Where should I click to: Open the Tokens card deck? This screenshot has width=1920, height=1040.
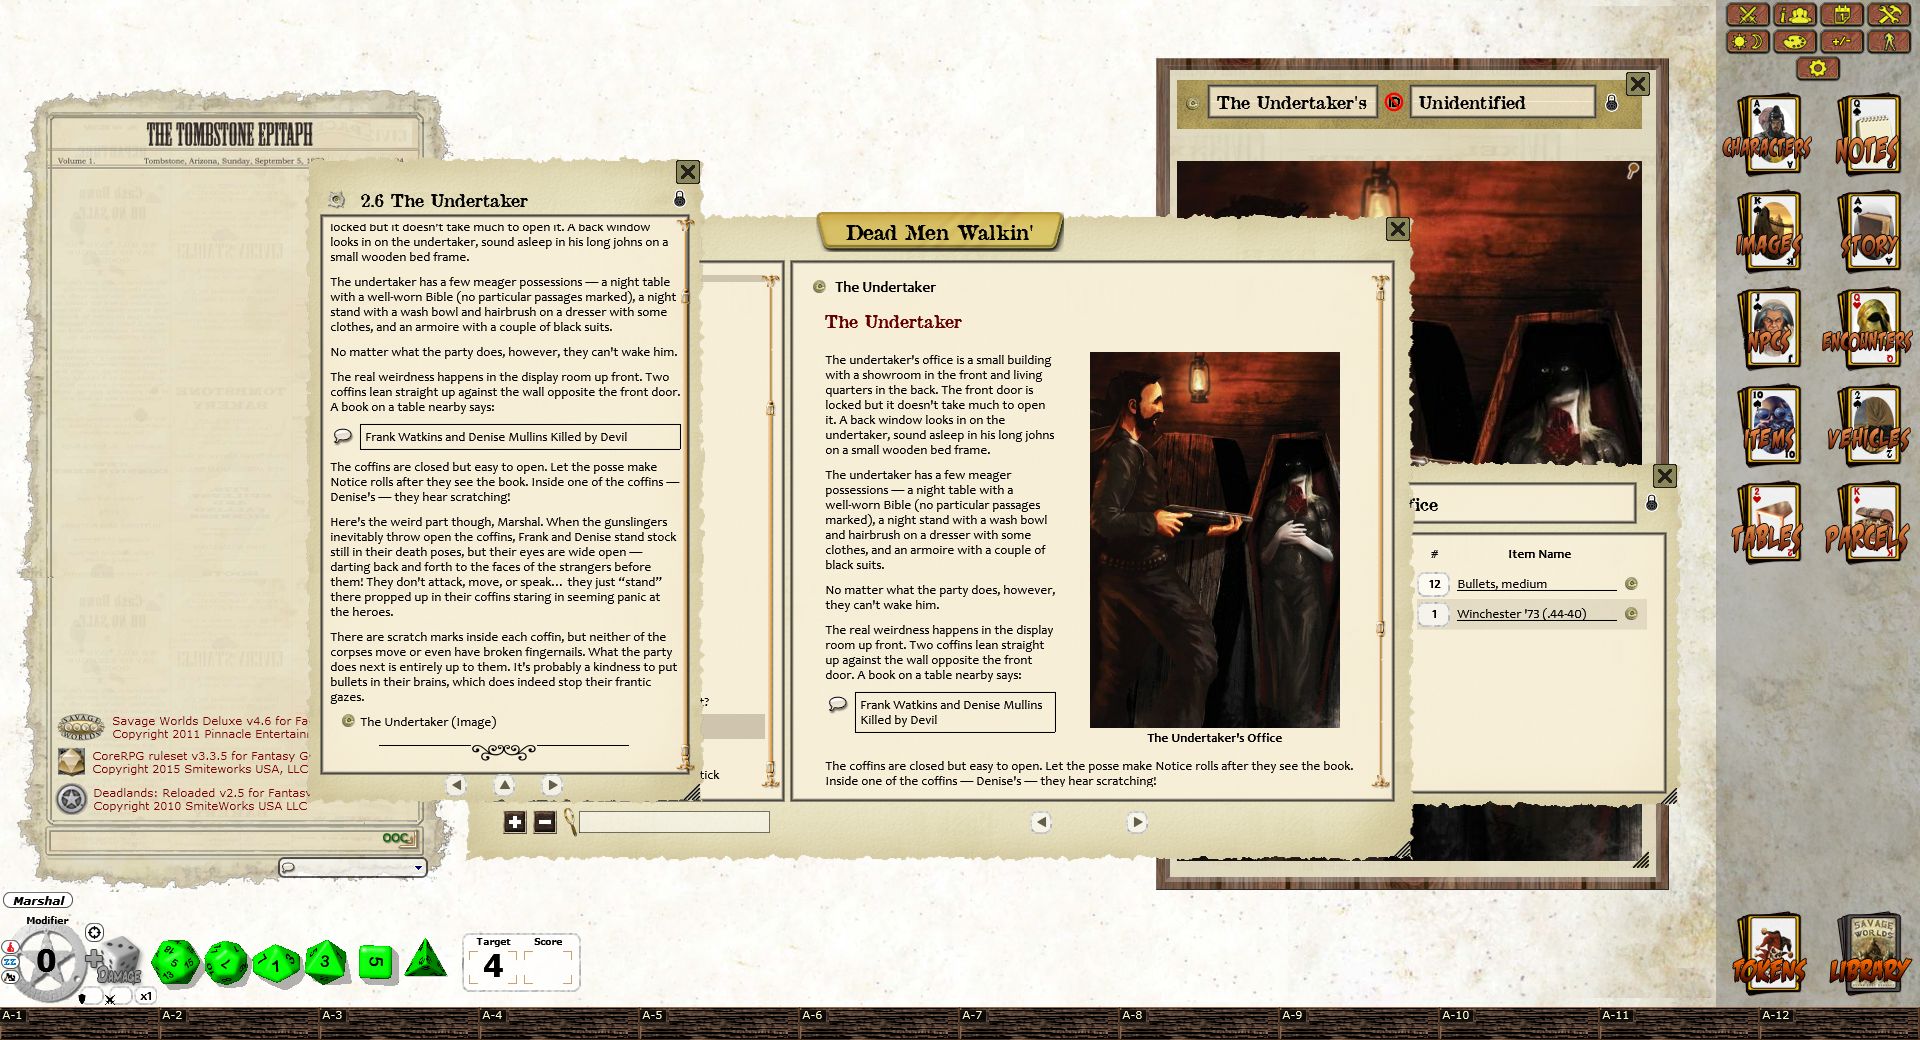pyautogui.click(x=1769, y=957)
